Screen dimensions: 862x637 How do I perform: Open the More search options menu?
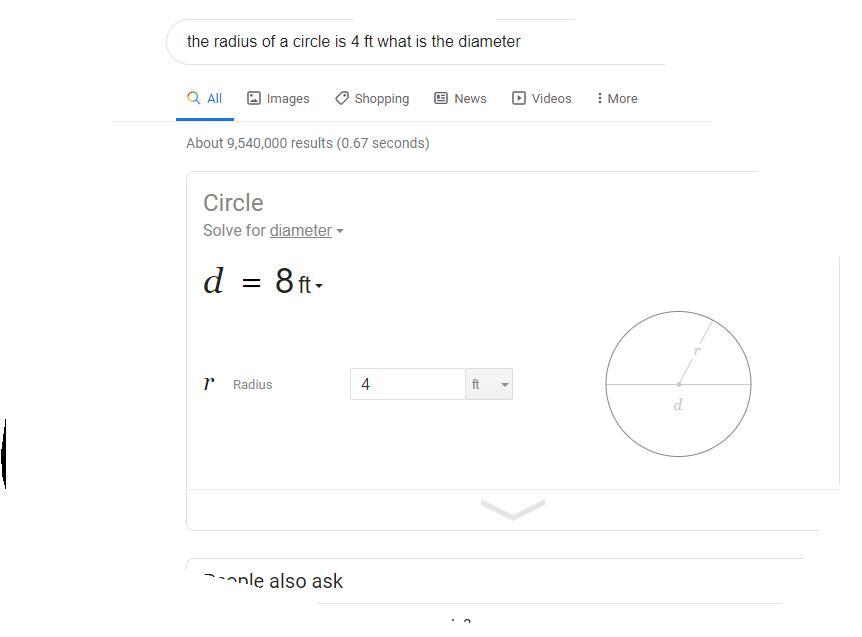point(621,99)
